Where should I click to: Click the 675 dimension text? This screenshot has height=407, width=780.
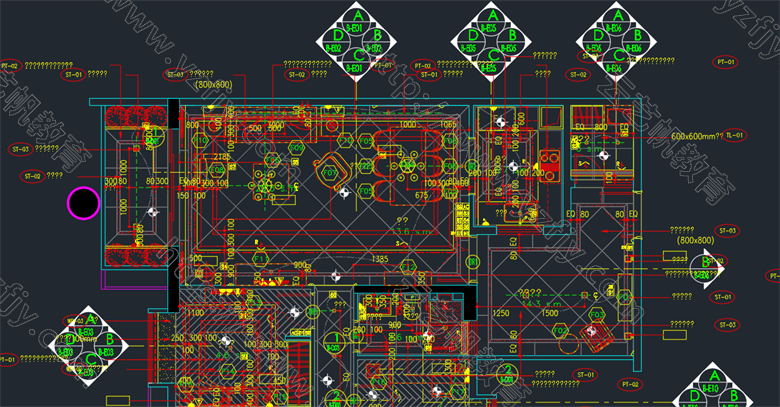[421, 196]
